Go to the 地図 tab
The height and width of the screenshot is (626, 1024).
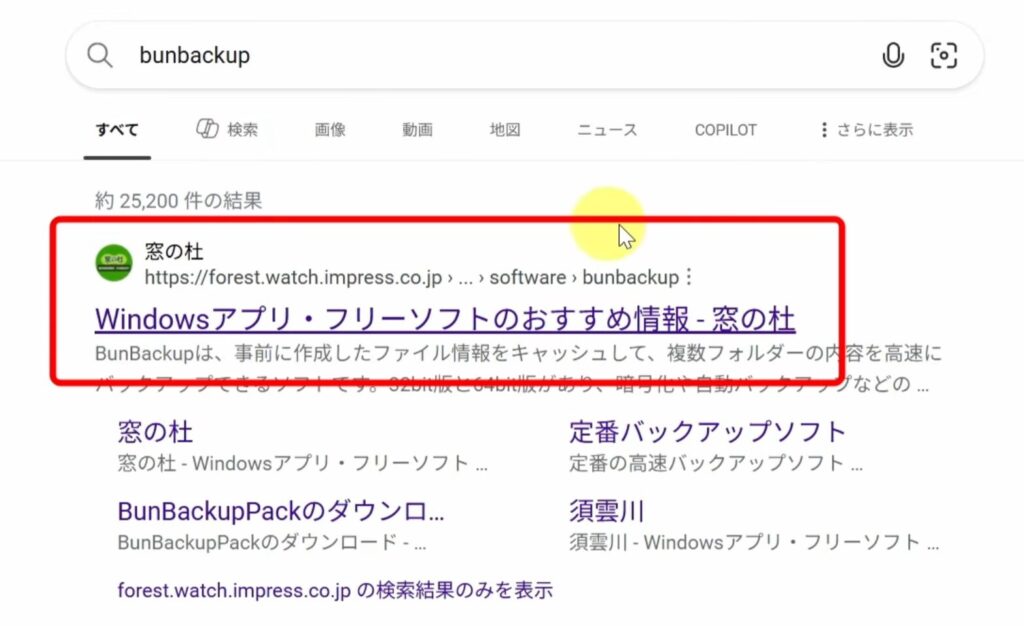[x=505, y=130]
